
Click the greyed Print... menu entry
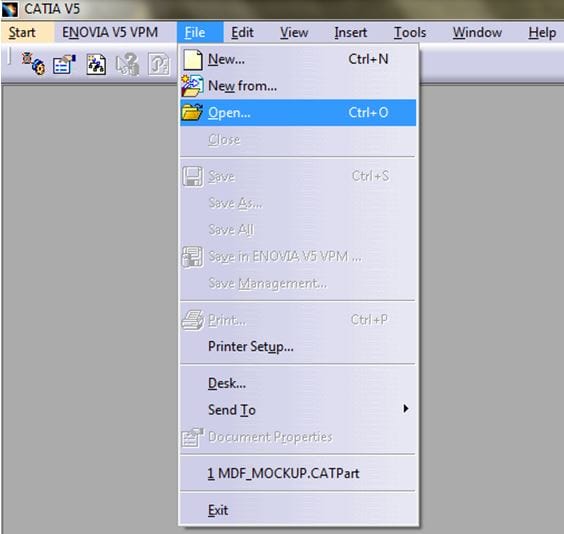(x=298, y=320)
